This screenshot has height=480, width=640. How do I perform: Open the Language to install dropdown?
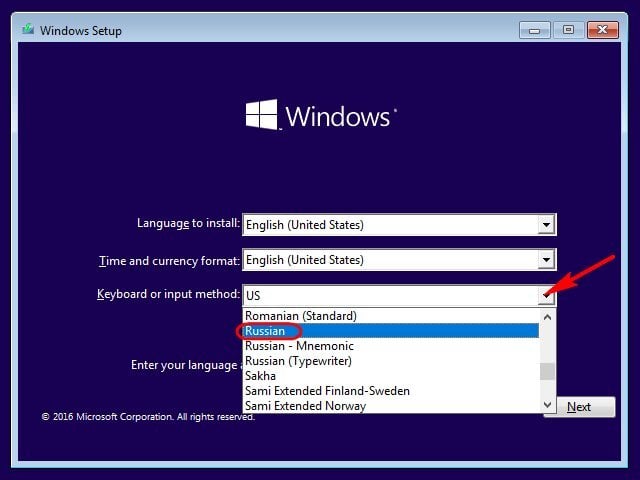tap(546, 224)
